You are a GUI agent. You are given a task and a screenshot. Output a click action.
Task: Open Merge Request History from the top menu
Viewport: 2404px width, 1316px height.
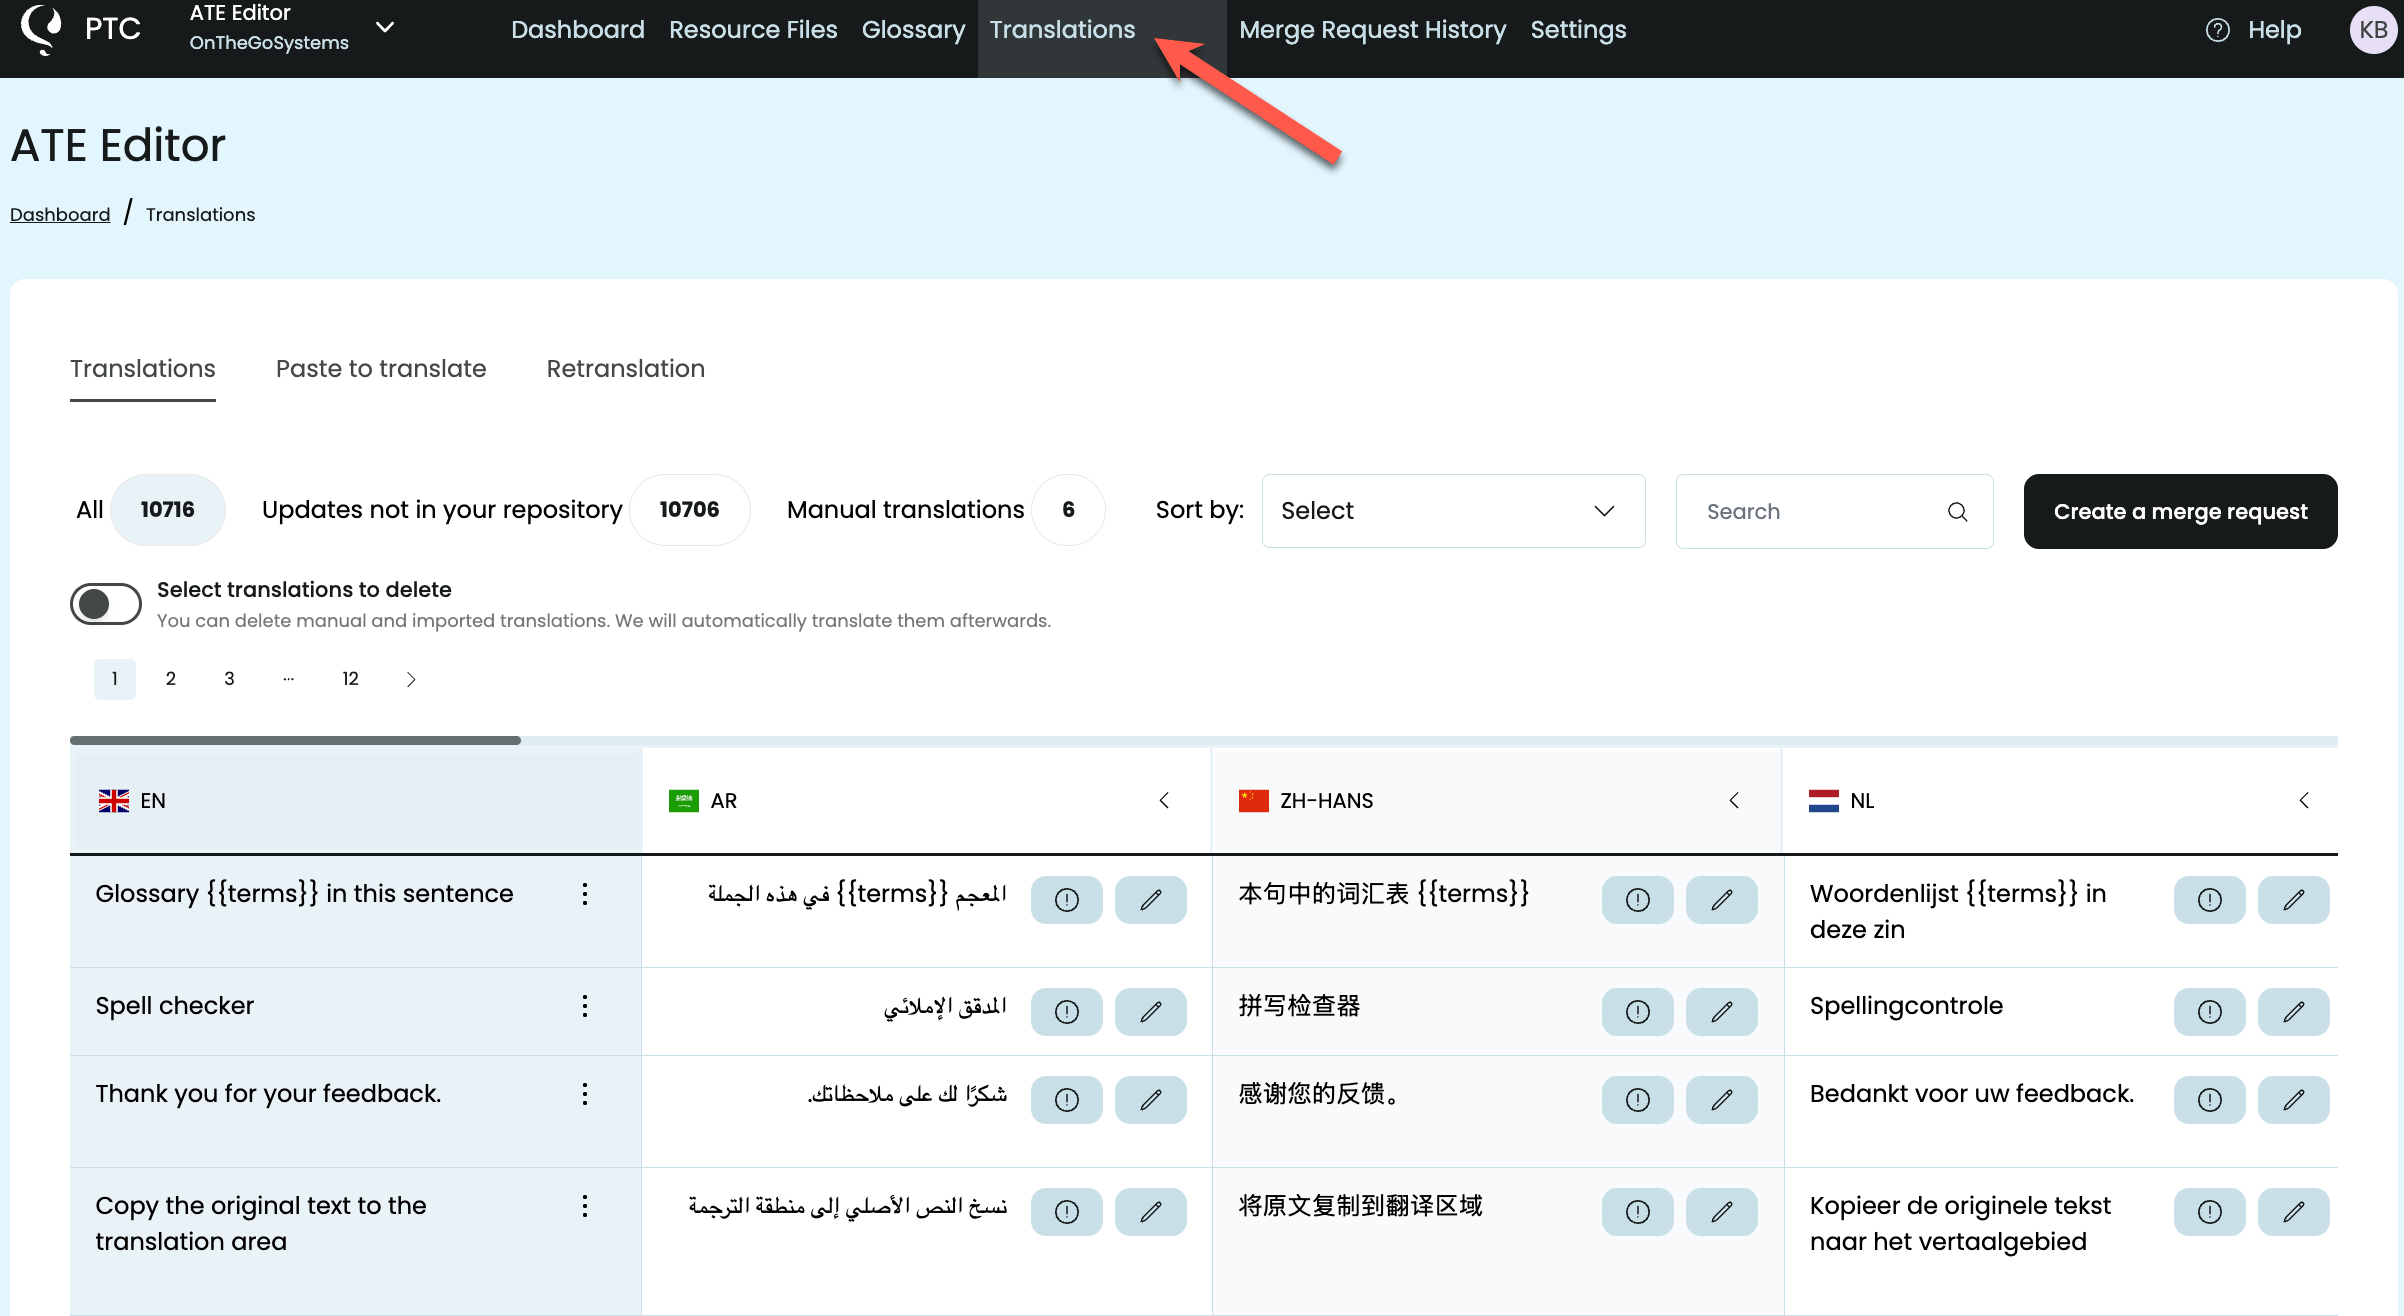[x=1371, y=29]
